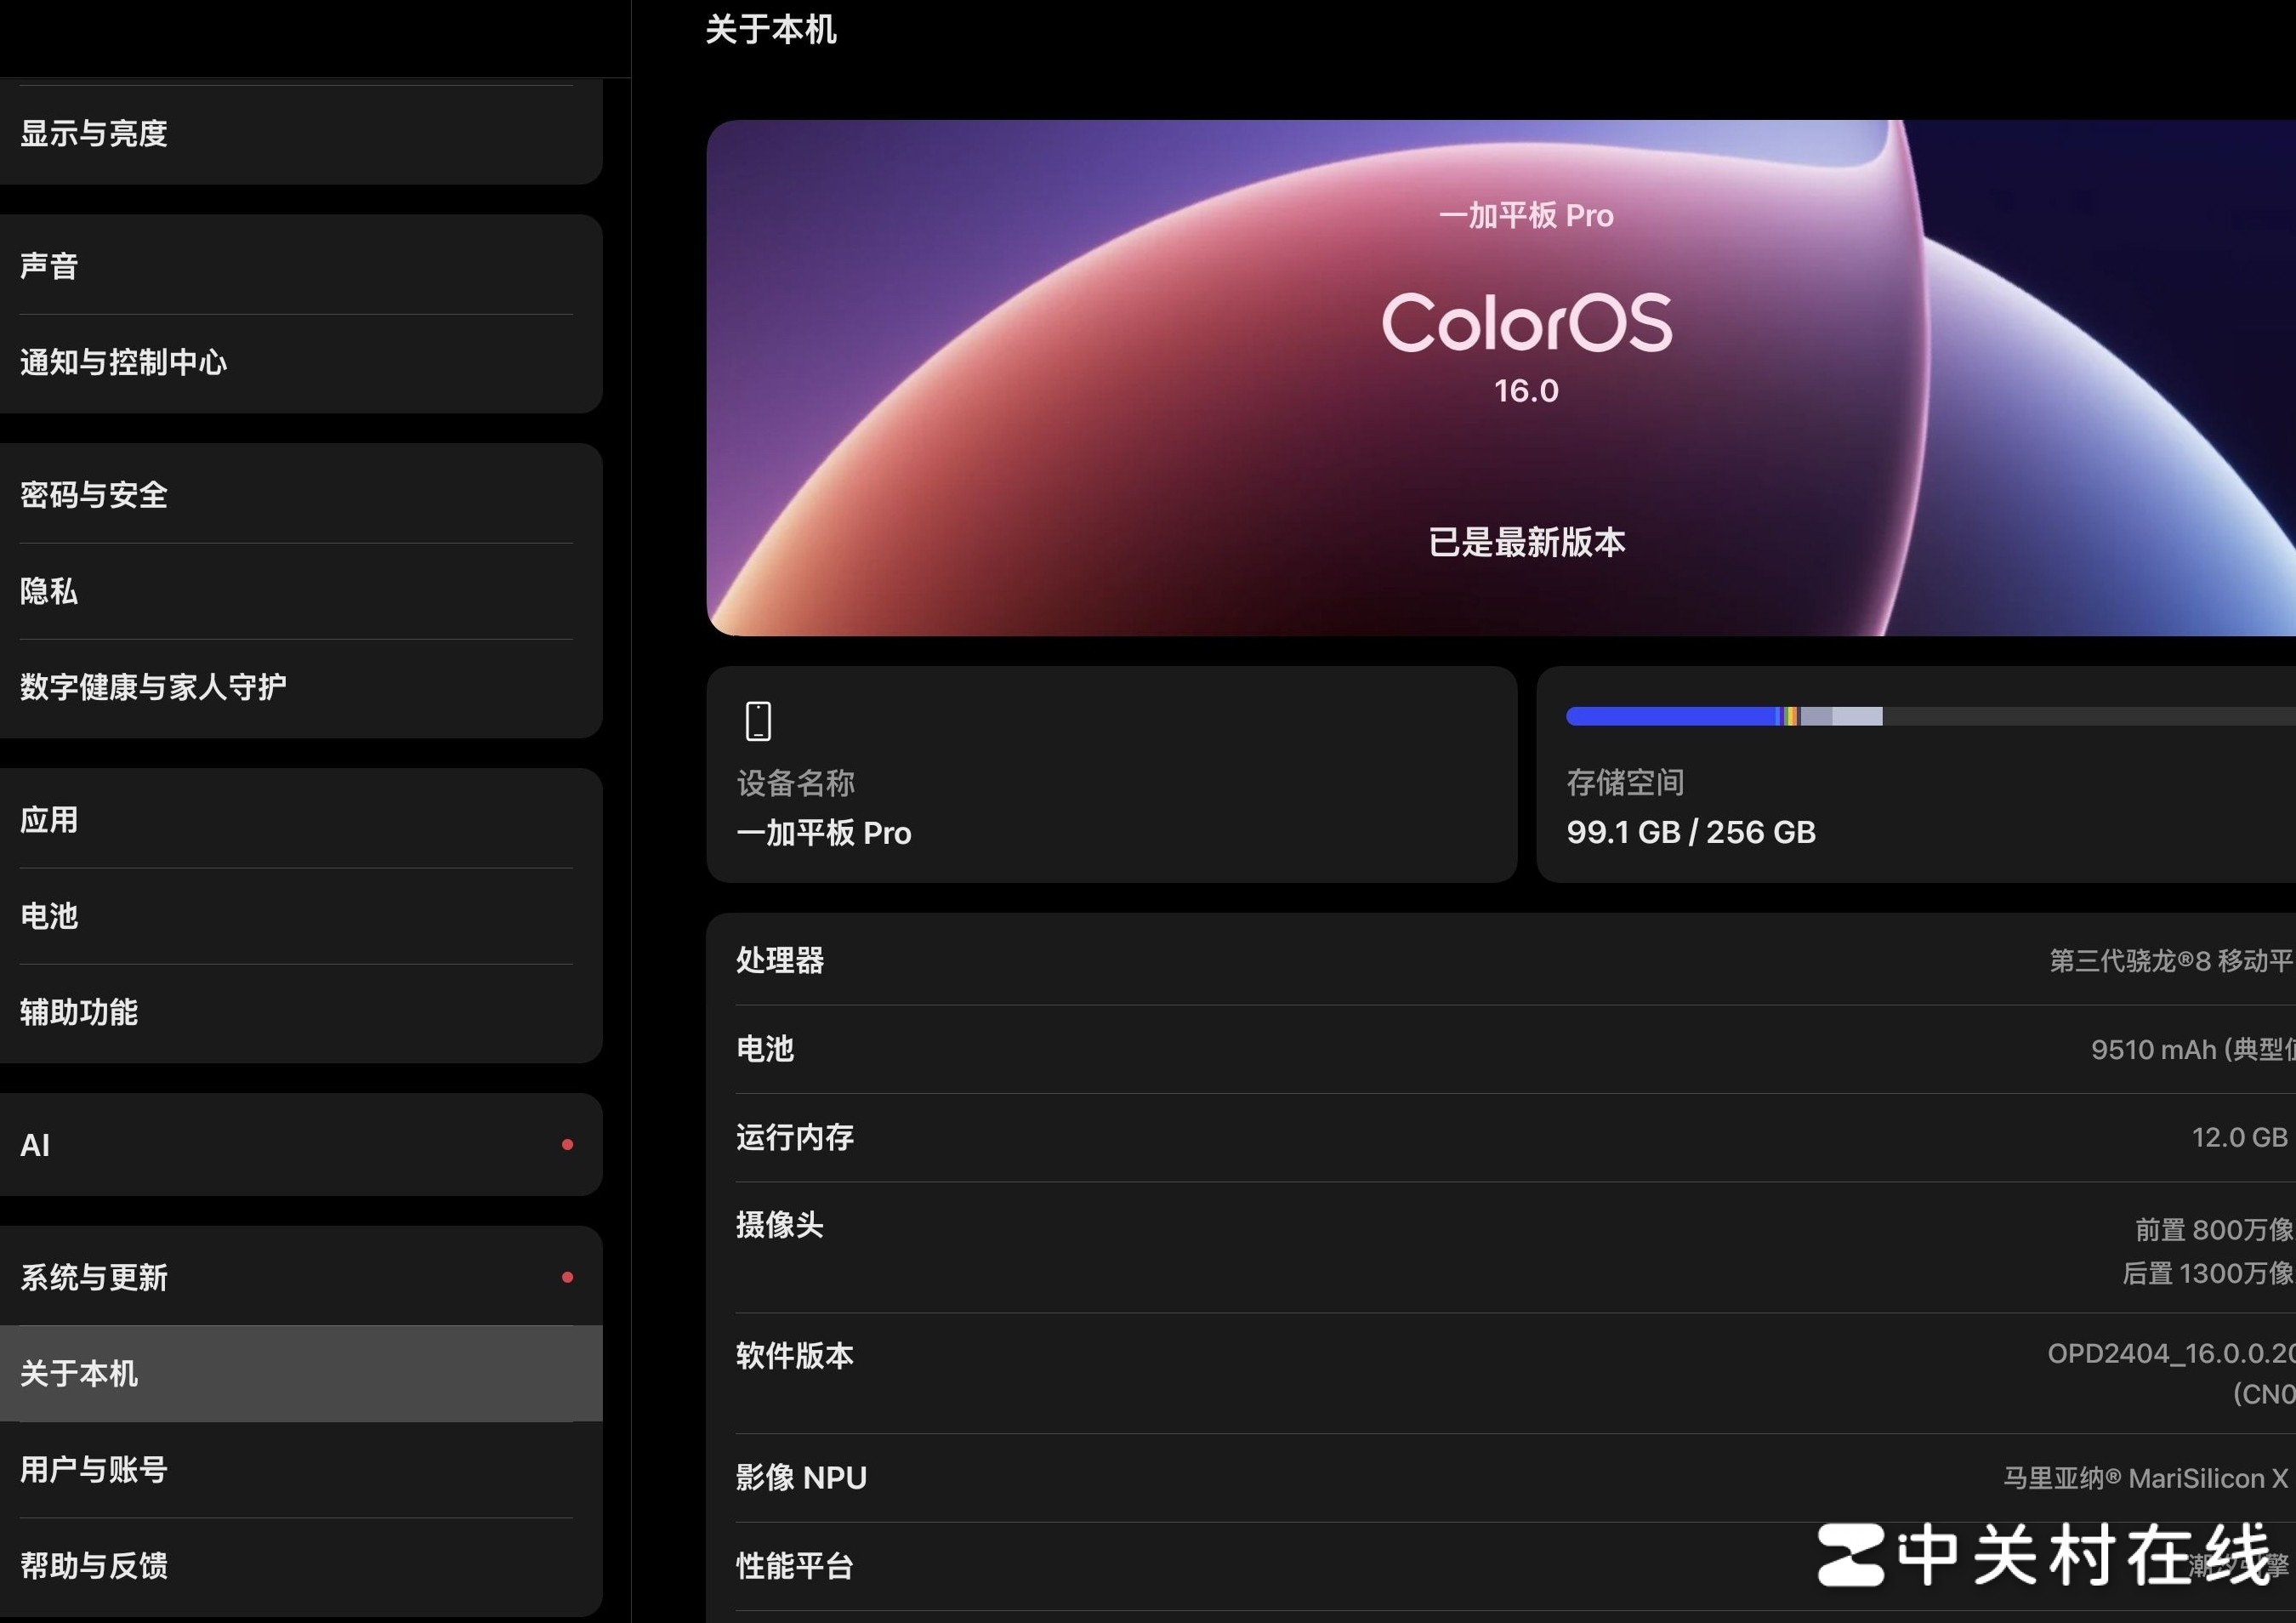Open 数字健康与家人守护 entry
The width and height of the screenshot is (2296, 1623).
153,687
